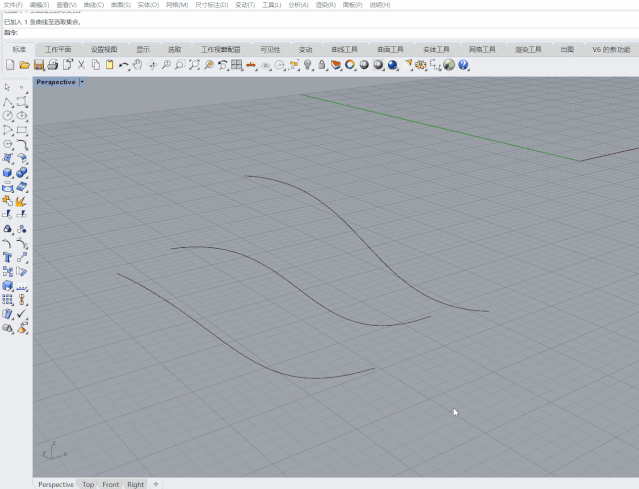Undo with the curved arrow icon
The height and width of the screenshot is (489, 639).
[x=123, y=65]
